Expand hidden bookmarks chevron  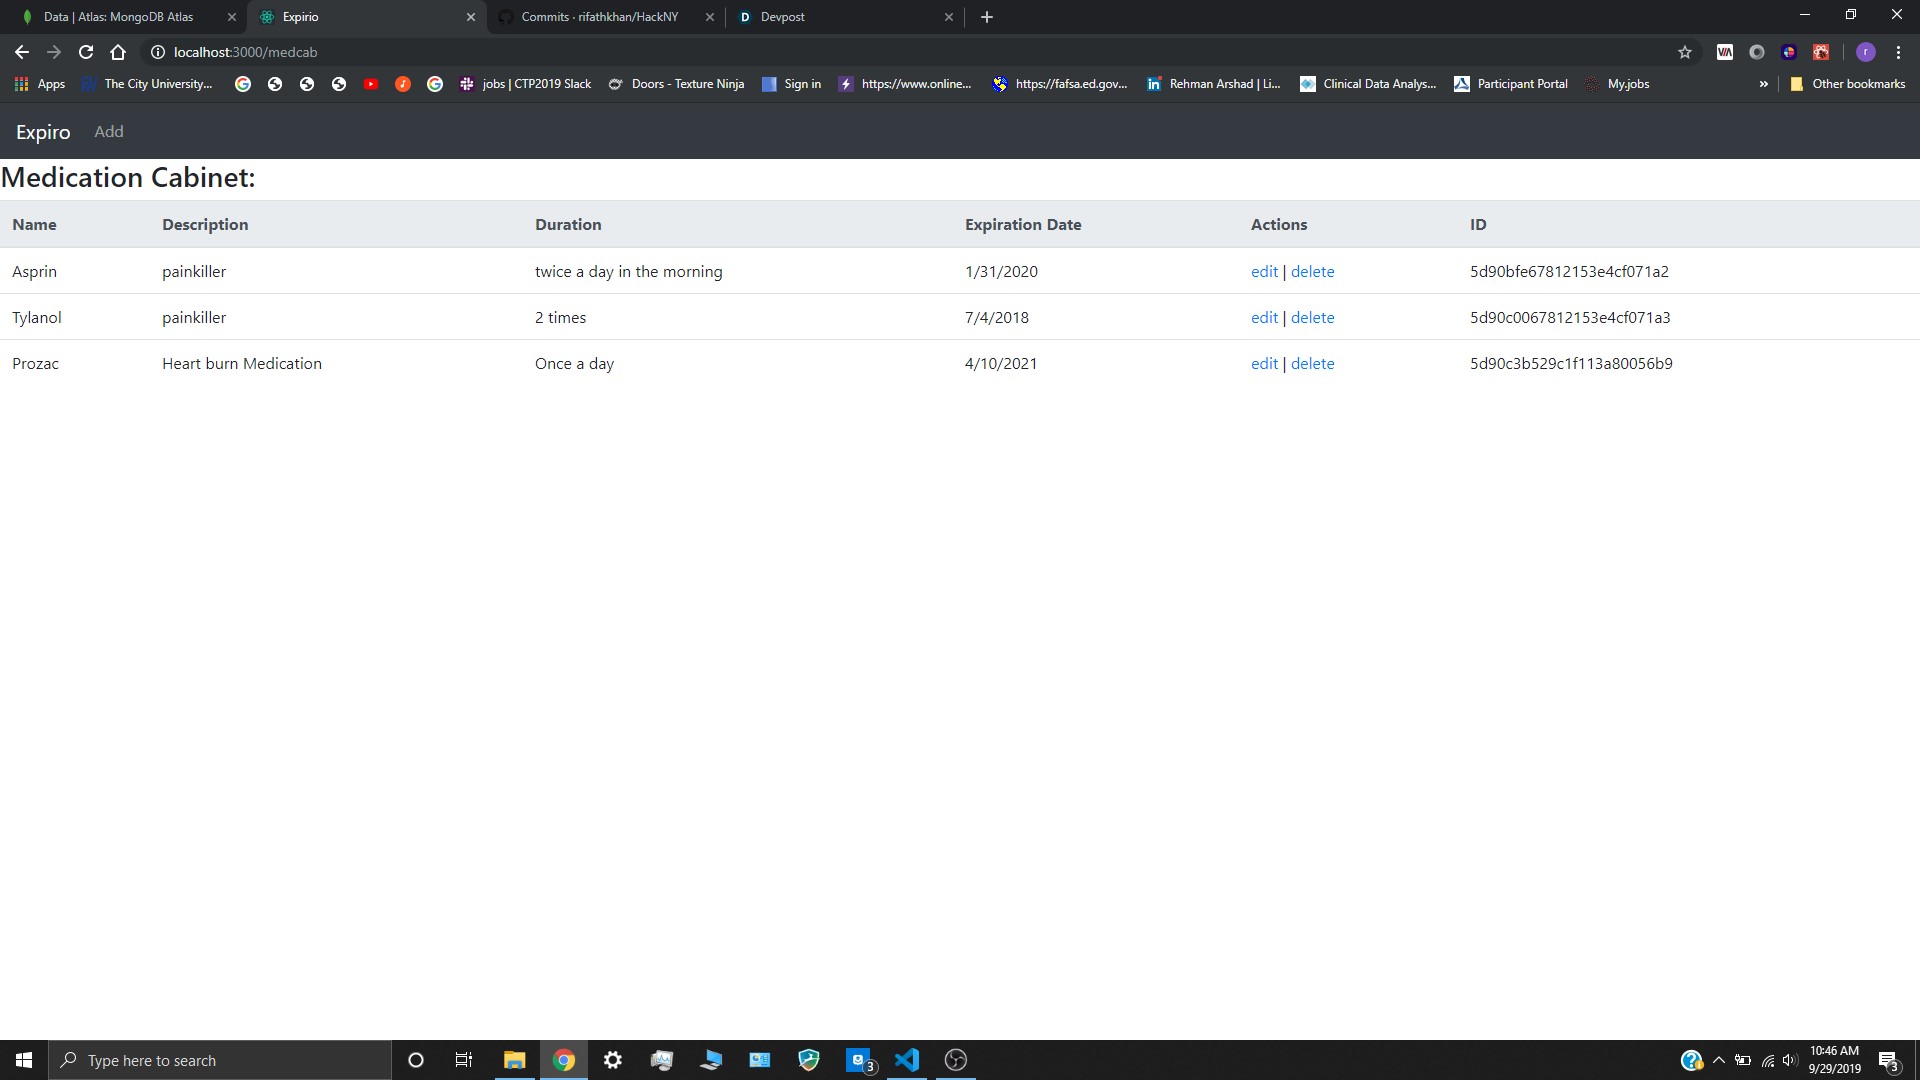pyautogui.click(x=1763, y=84)
